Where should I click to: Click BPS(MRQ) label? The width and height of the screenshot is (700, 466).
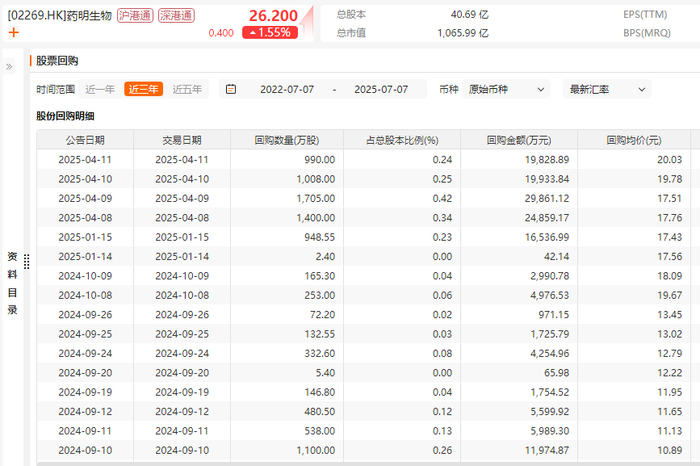(x=647, y=33)
